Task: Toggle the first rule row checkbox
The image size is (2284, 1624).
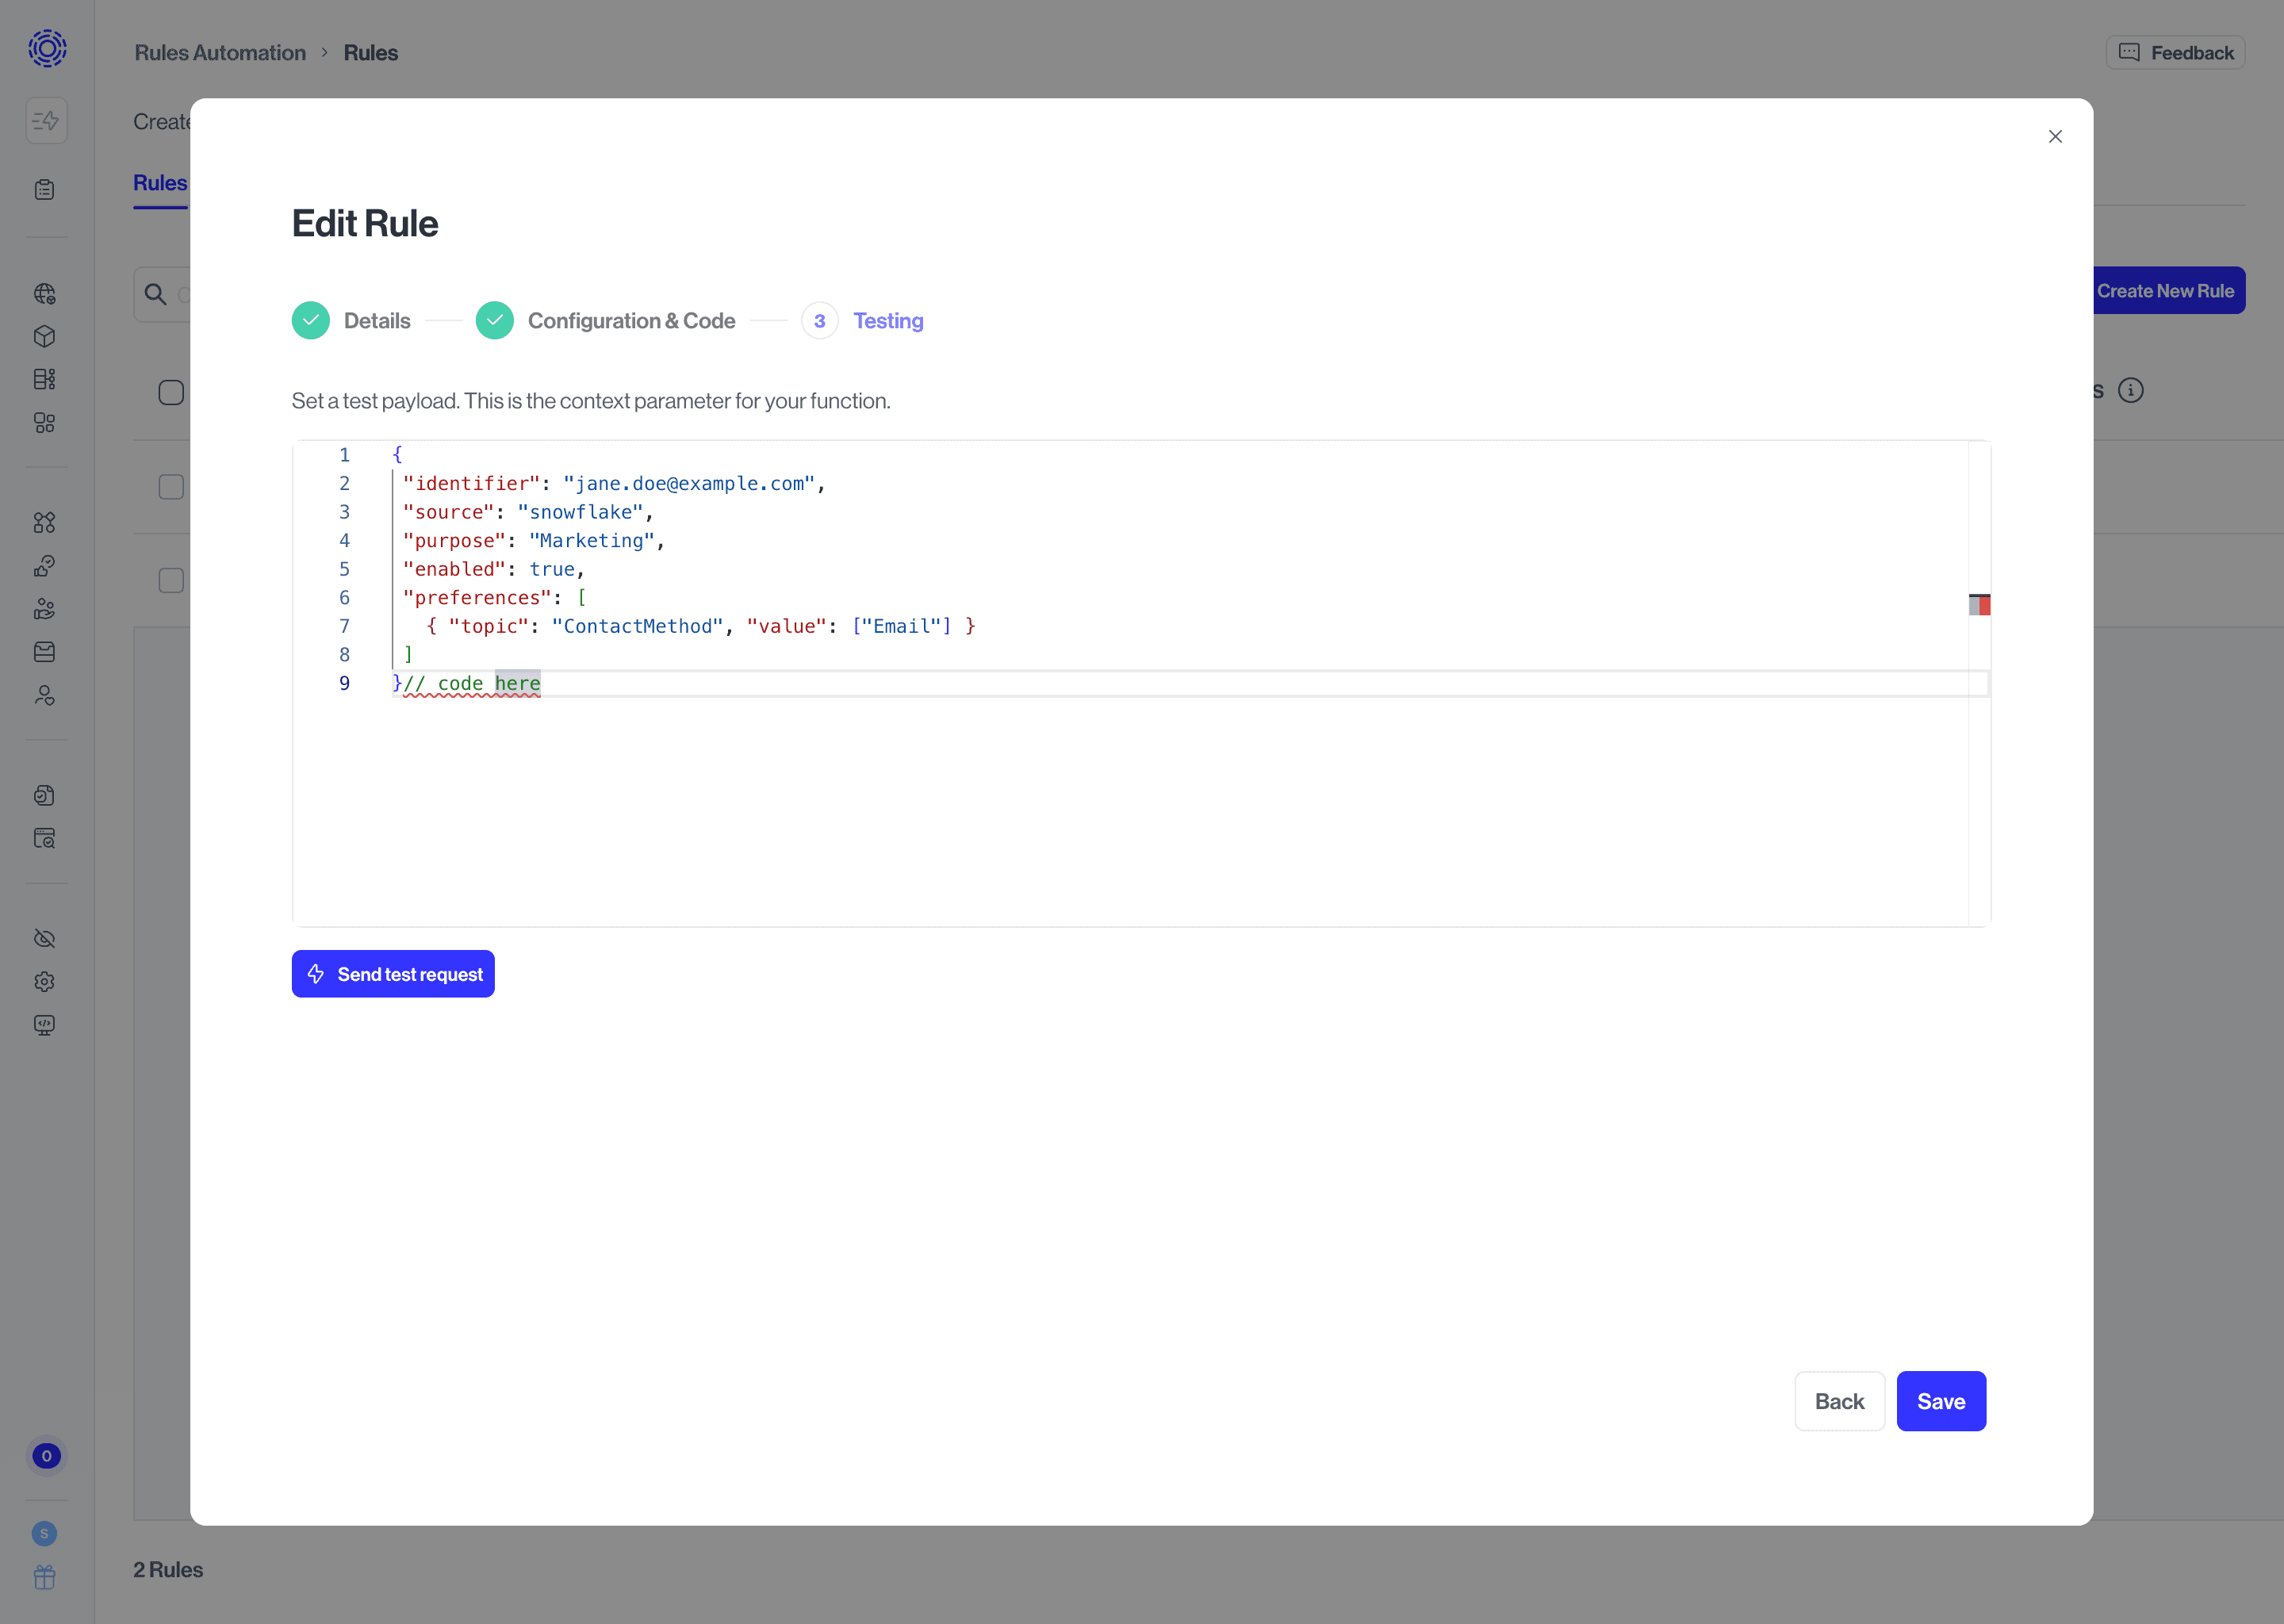Action: (171, 487)
